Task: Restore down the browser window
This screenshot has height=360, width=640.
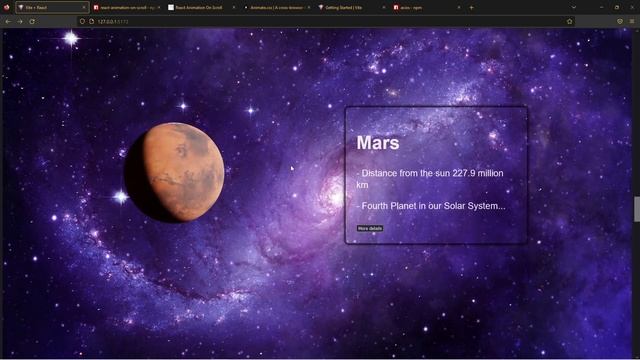Action: point(617,7)
